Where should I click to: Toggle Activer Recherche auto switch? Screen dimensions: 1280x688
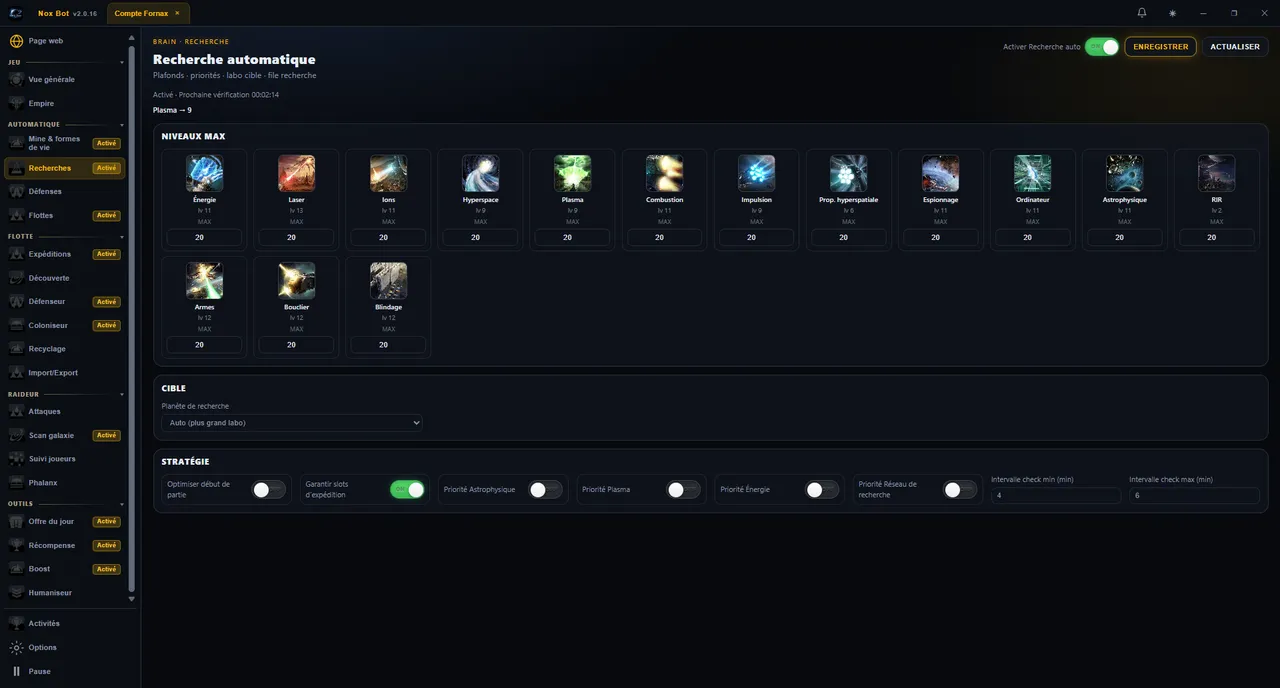pyautogui.click(x=1102, y=47)
